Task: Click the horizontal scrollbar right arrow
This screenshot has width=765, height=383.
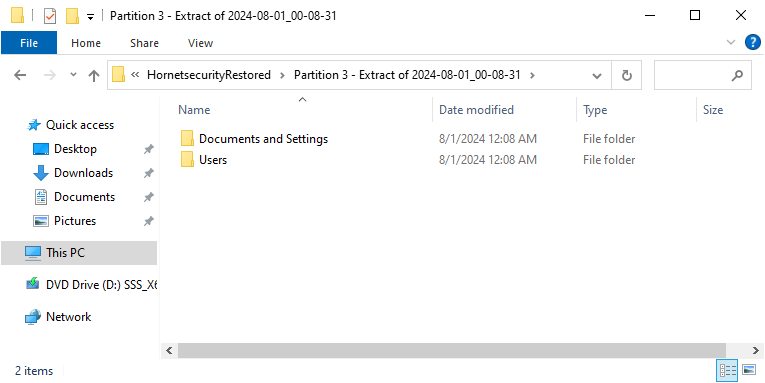Action: point(756,350)
